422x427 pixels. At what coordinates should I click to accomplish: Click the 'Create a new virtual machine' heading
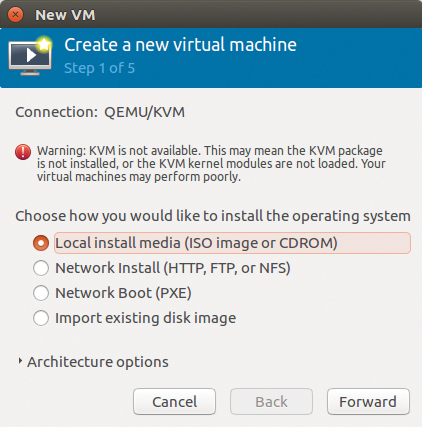tap(180, 45)
